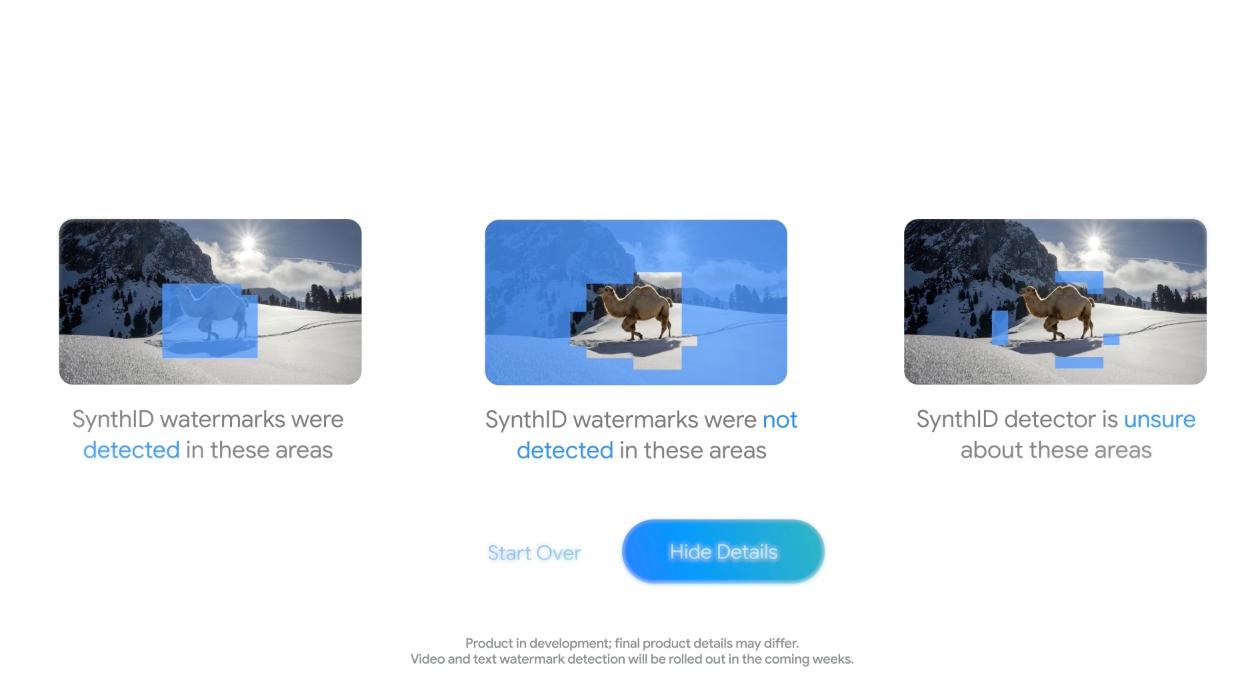
Task: Select blue unsure block above right thumbnail's camel
Action: coord(1080,281)
